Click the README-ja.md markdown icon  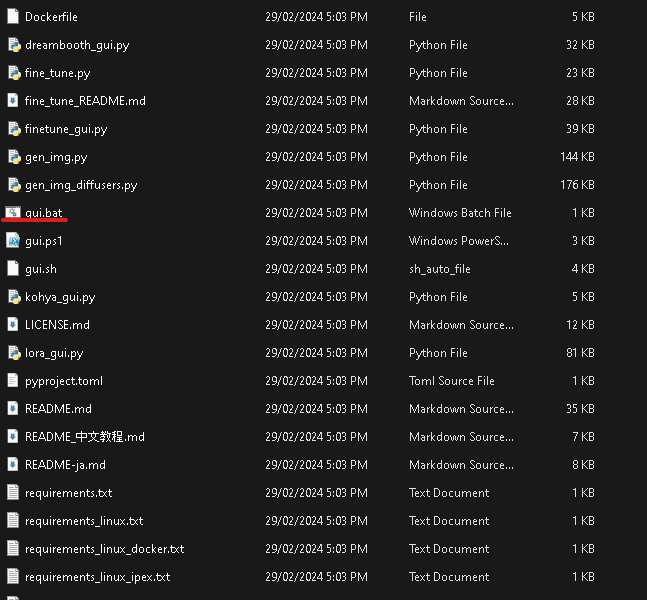click(x=13, y=465)
